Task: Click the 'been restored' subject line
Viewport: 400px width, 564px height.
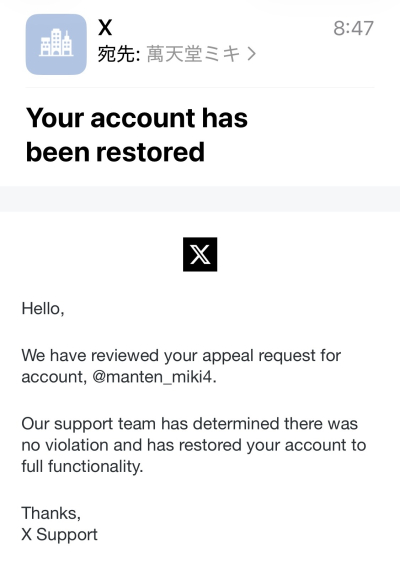Action: [x=115, y=152]
